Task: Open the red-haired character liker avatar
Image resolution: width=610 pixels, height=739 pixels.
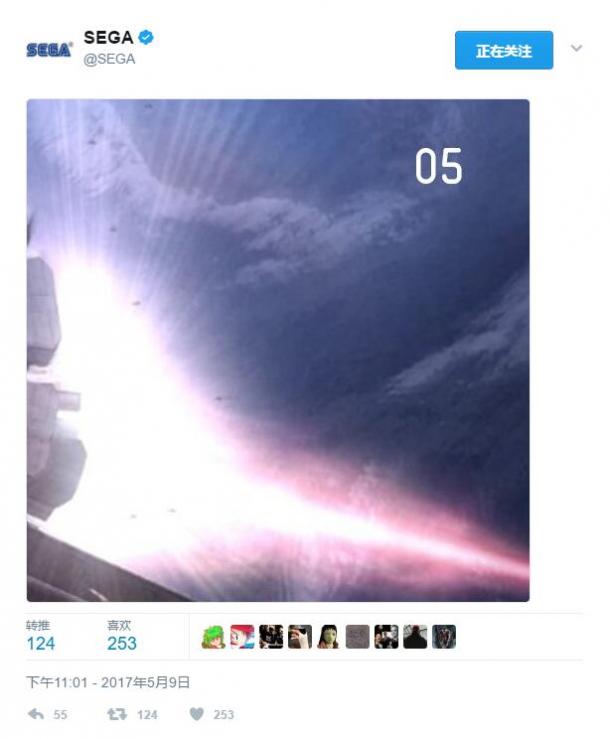Action: tap(242, 637)
